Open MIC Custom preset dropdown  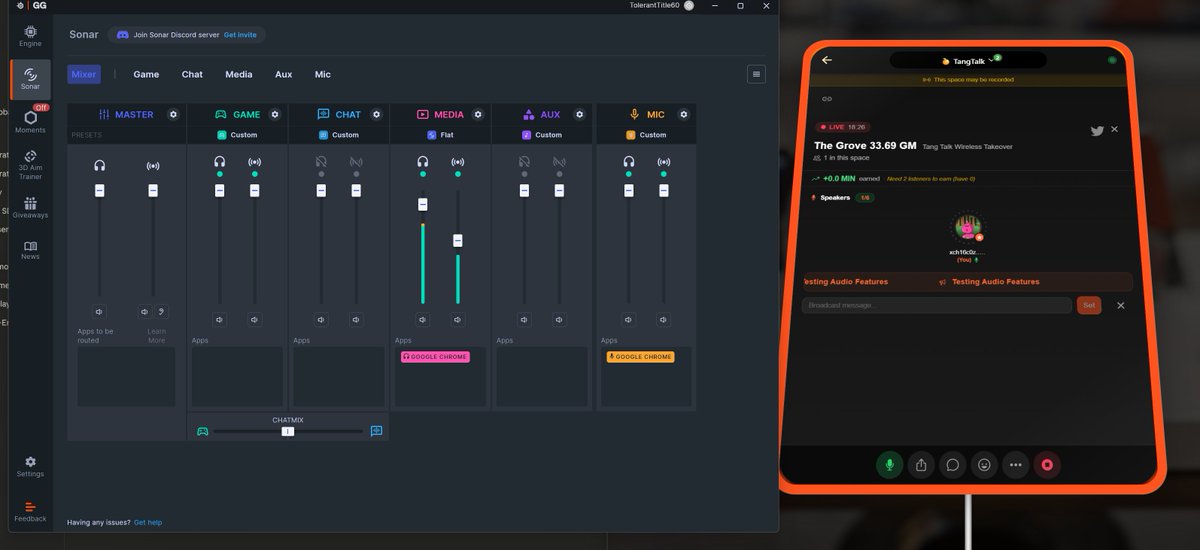(646, 135)
